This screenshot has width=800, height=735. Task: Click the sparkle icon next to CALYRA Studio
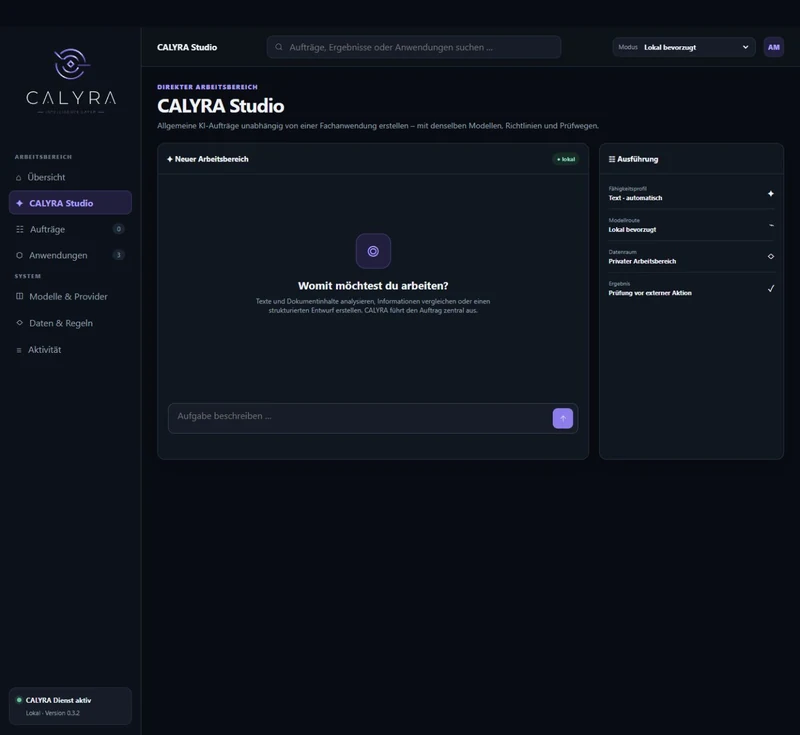pos(19,203)
